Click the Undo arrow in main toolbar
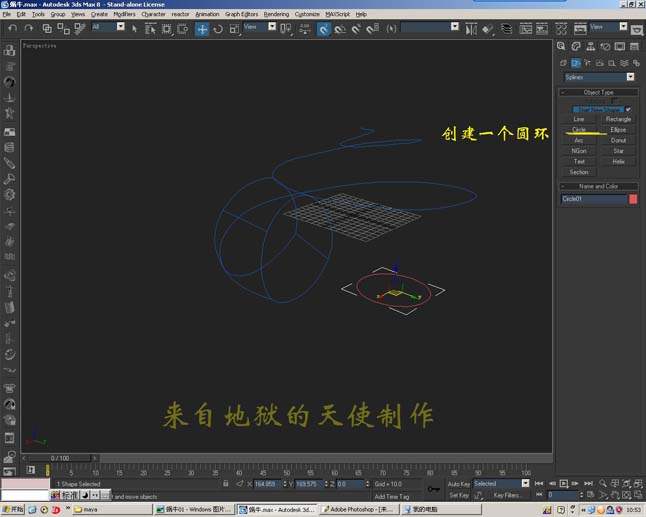 coord(12,28)
